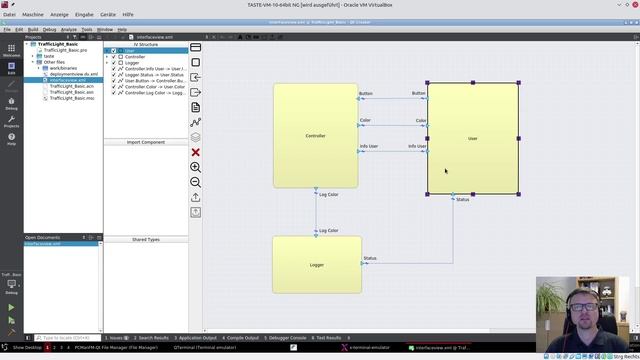640x360 pixels.
Task: Switch to PCManFM-Qt File Manager in taskbar
Action: click(116, 348)
